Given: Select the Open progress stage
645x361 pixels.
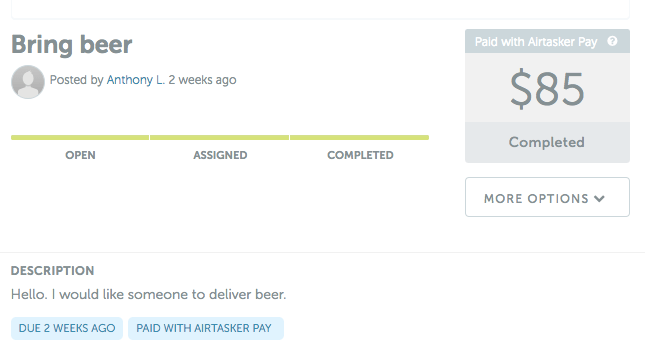Looking at the screenshot, I should [x=80, y=155].
